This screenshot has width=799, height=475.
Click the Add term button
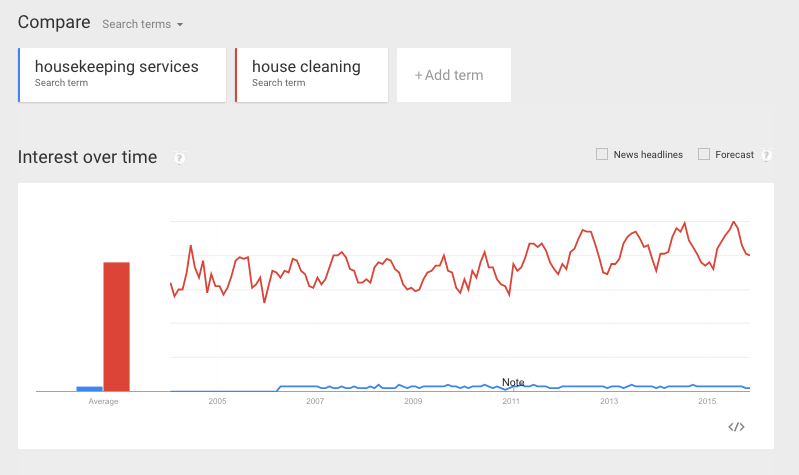tap(454, 75)
